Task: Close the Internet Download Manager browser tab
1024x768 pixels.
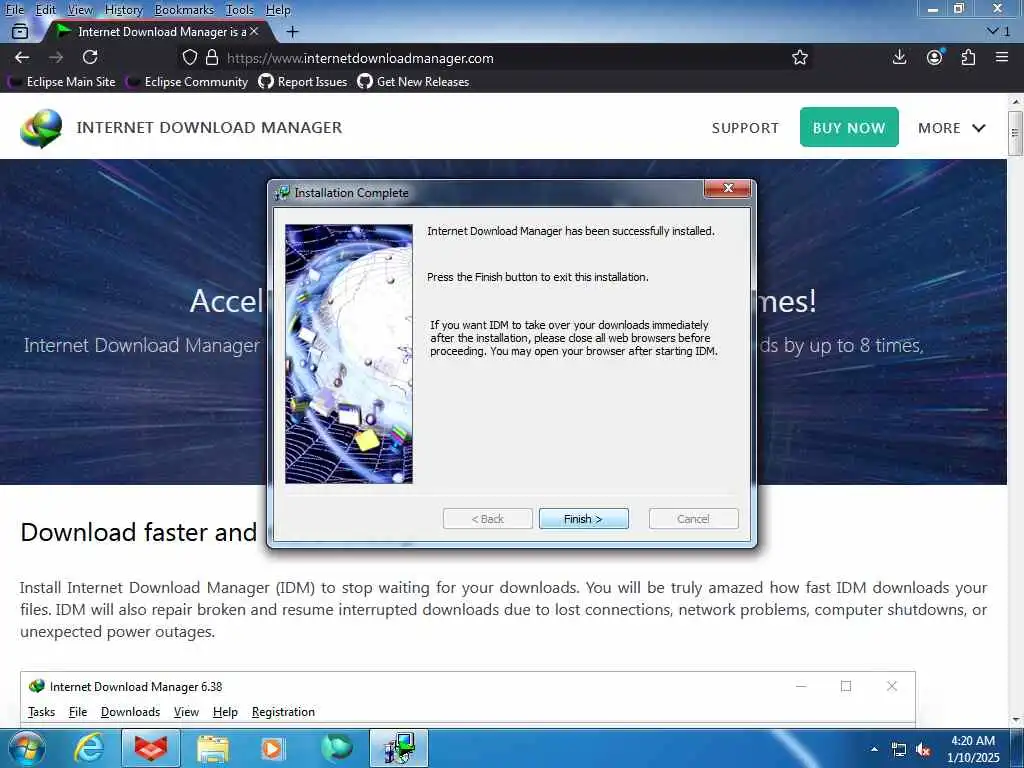Action: [x=254, y=31]
